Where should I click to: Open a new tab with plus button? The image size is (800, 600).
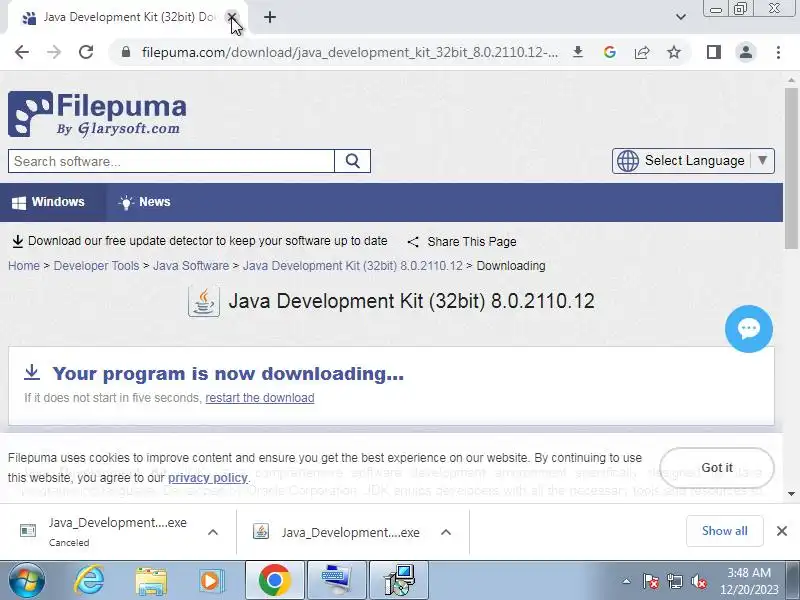click(x=270, y=17)
